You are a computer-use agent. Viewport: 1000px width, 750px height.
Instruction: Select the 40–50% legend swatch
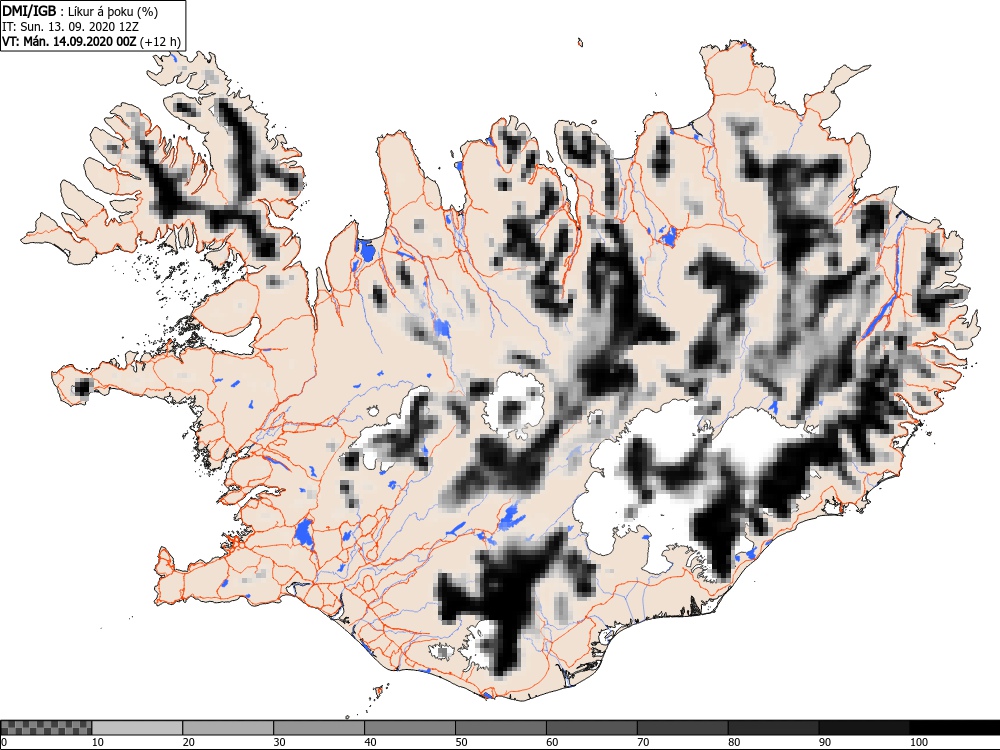coord(410,728)
